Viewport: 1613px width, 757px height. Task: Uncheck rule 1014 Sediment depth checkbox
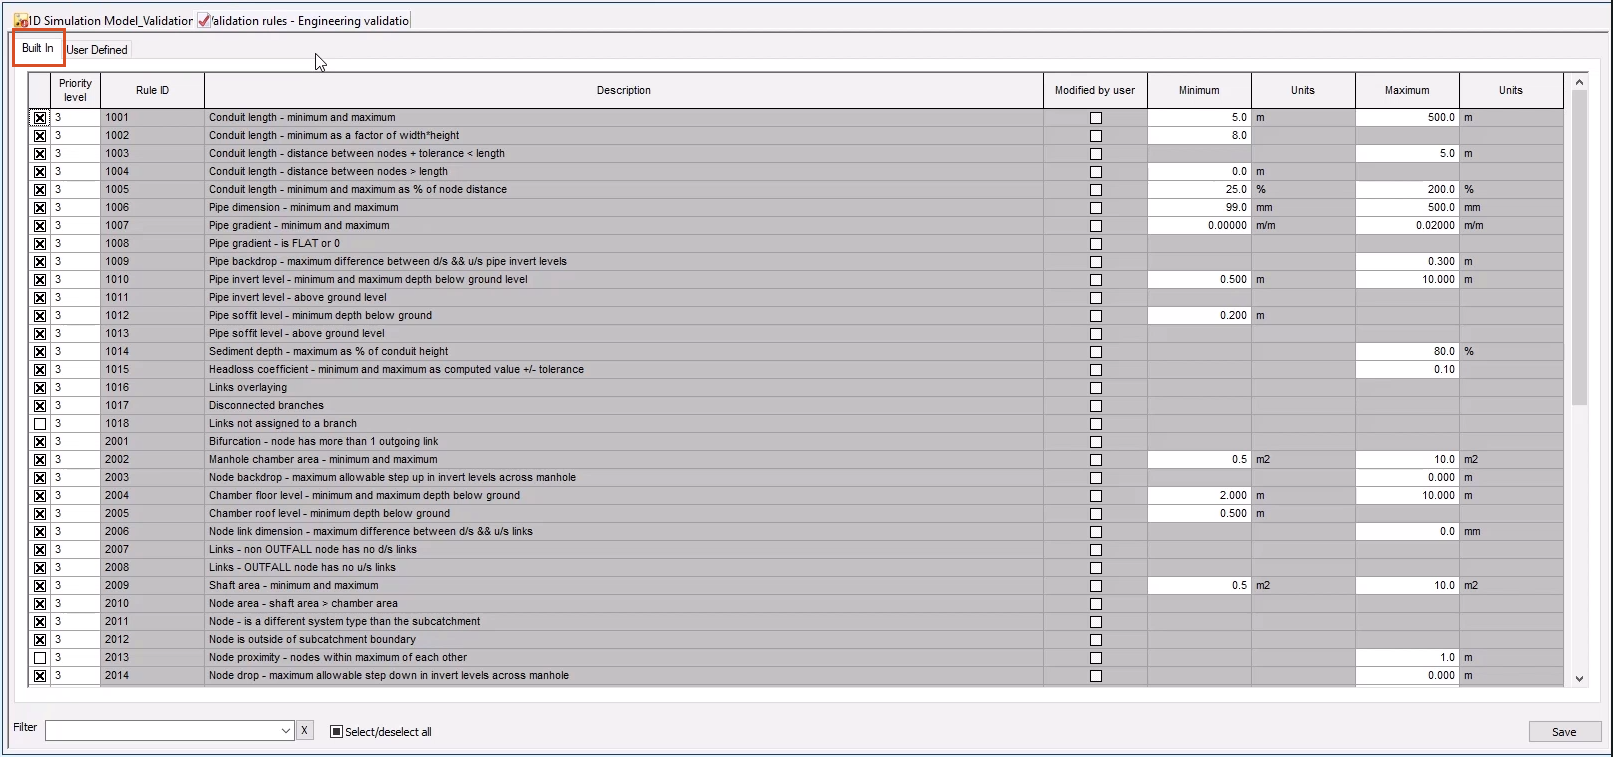(40, 352)
